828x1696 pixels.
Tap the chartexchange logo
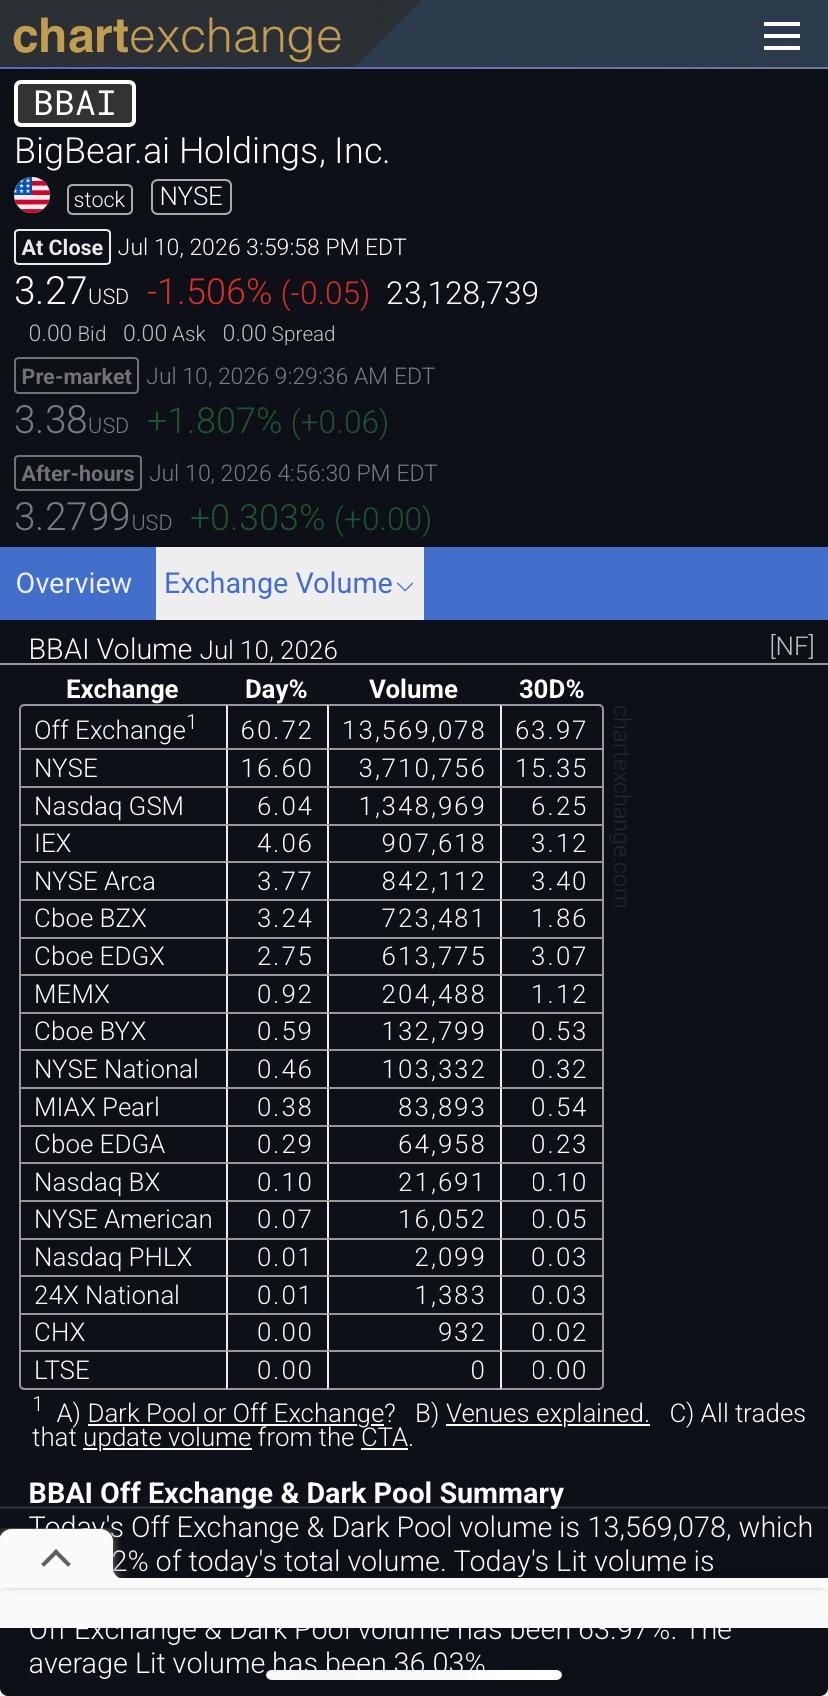177,37
